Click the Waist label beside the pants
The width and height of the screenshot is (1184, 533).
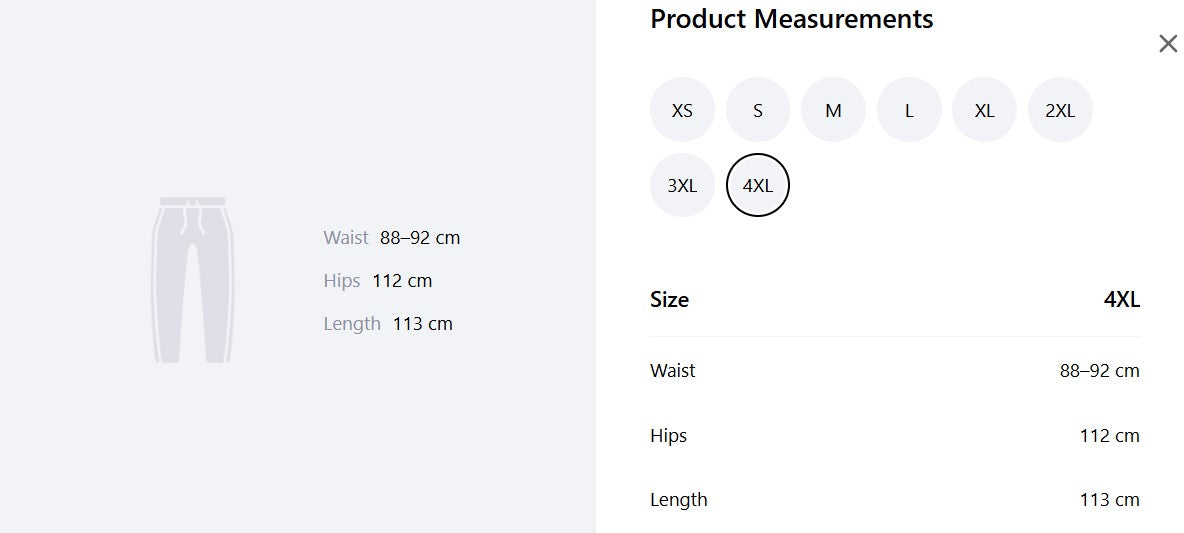[346, 238]
